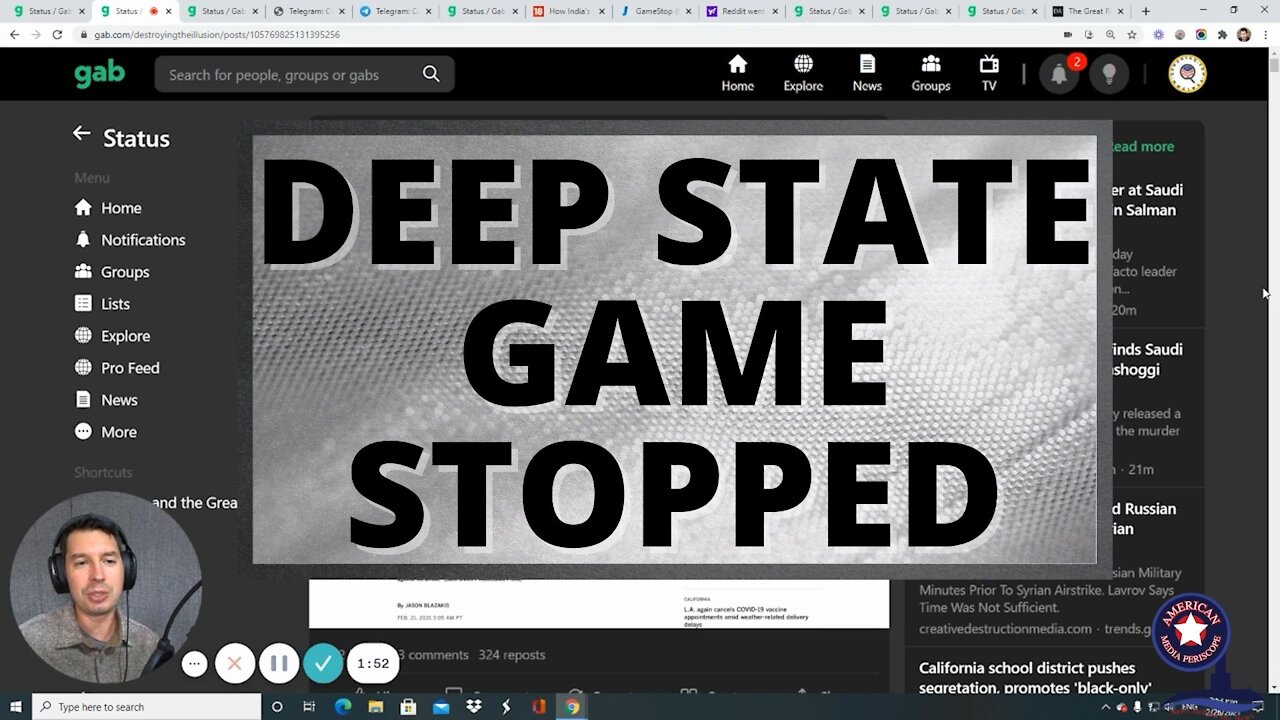Click the search magnifier icon in Gab header
Image resolution: width=1280 pixels, height=720 pixels.
click(x=431, y=74)
